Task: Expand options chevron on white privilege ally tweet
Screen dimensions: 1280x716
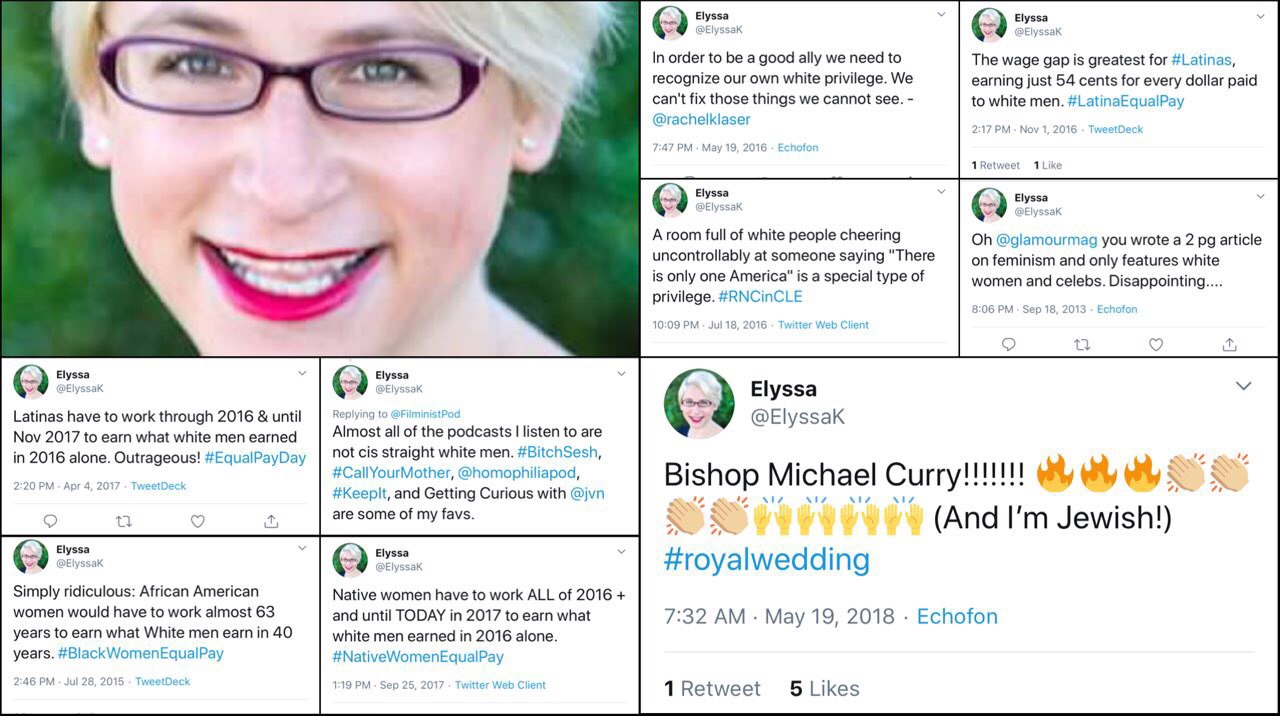Action: click(x=941, y=14)
